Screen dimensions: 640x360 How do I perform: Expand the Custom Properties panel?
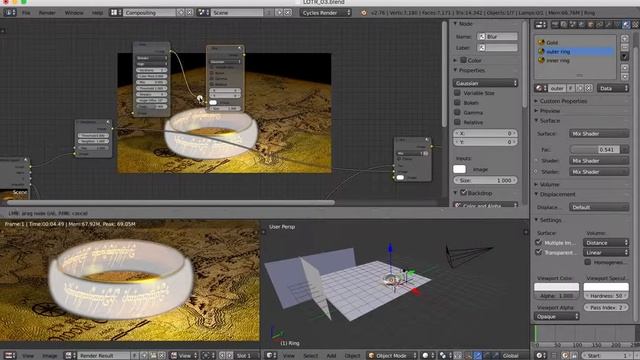(x=536, y=101)
